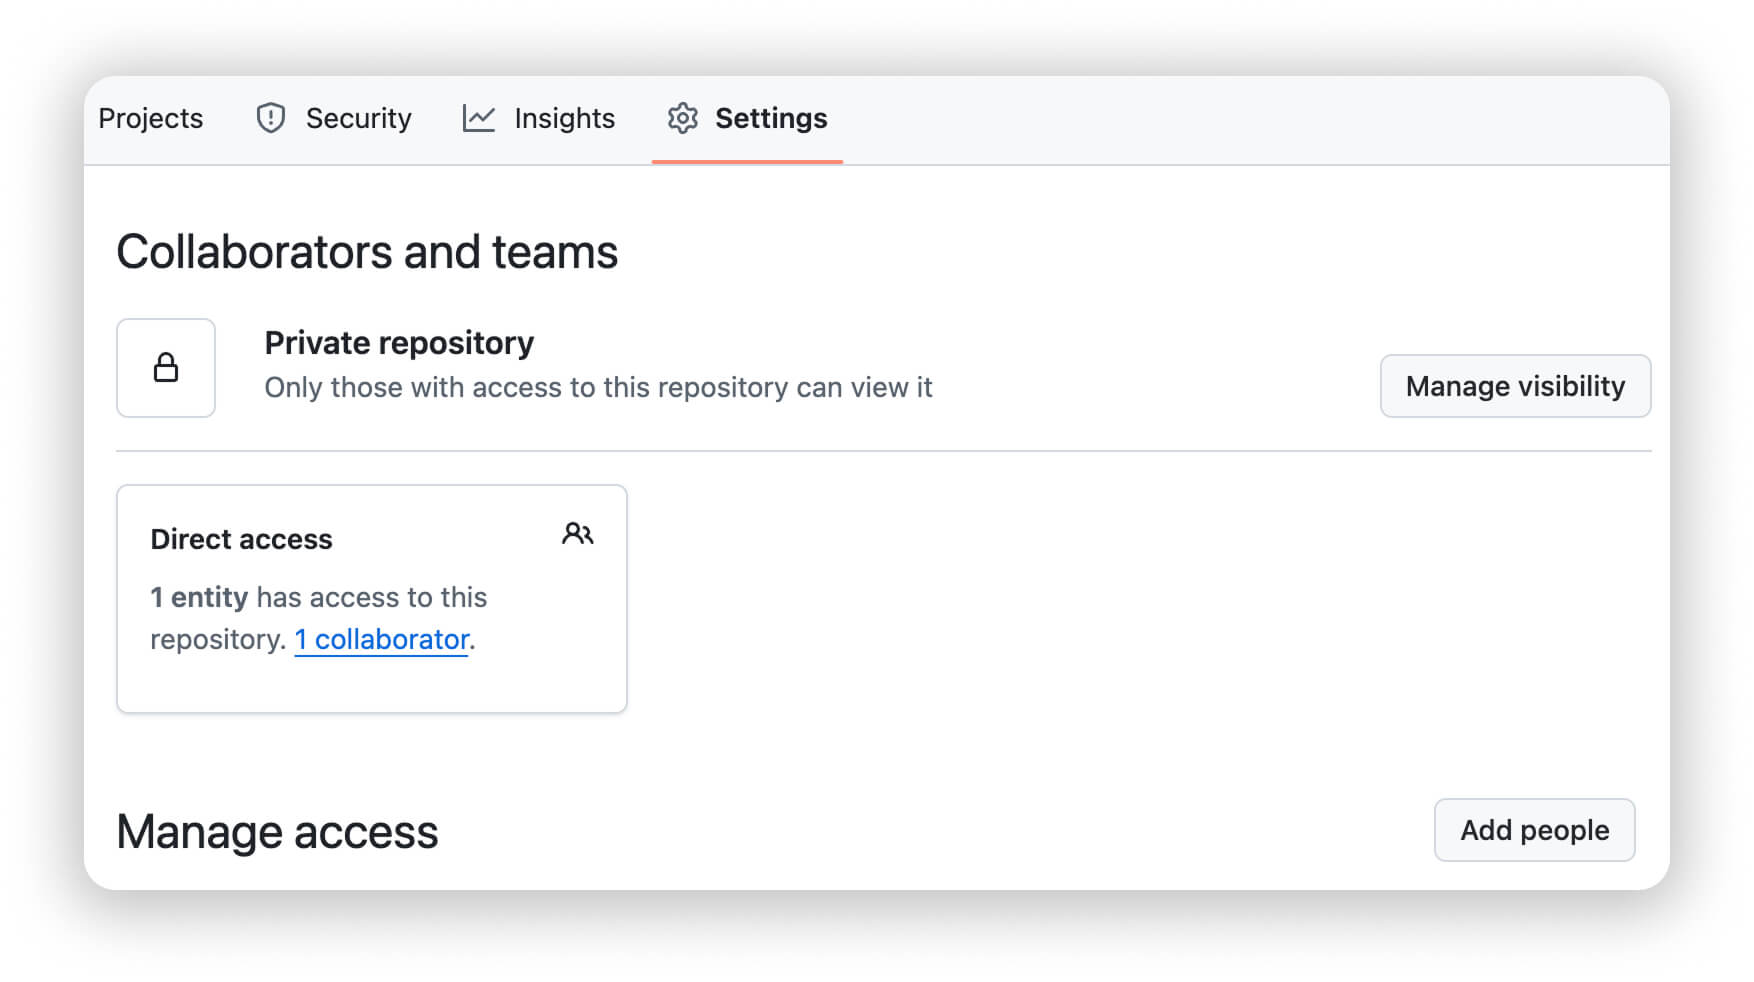Click the lock icon for private repository
Image resolution: width=1754 pixels, height=982 pixels.
[166, 368]
